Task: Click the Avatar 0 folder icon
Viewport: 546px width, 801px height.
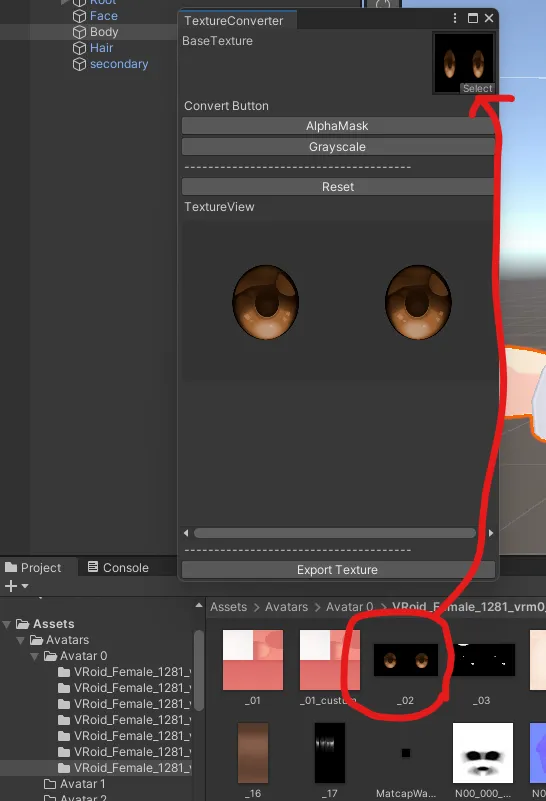Action: click(x=50, y=655)
